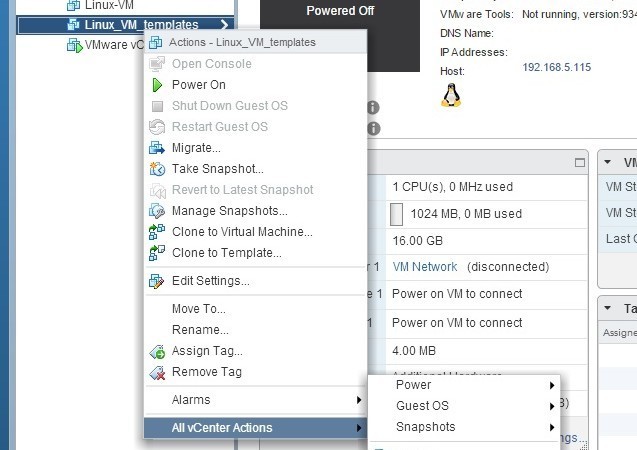Open Guest OS in the submenu
This screenshot has height=450, width=637.
[464, 406]
